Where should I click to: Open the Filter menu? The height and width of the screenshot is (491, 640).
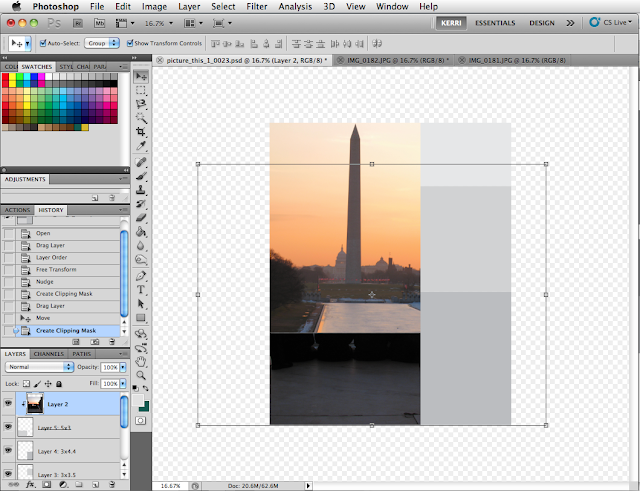[x=256, y=6]
